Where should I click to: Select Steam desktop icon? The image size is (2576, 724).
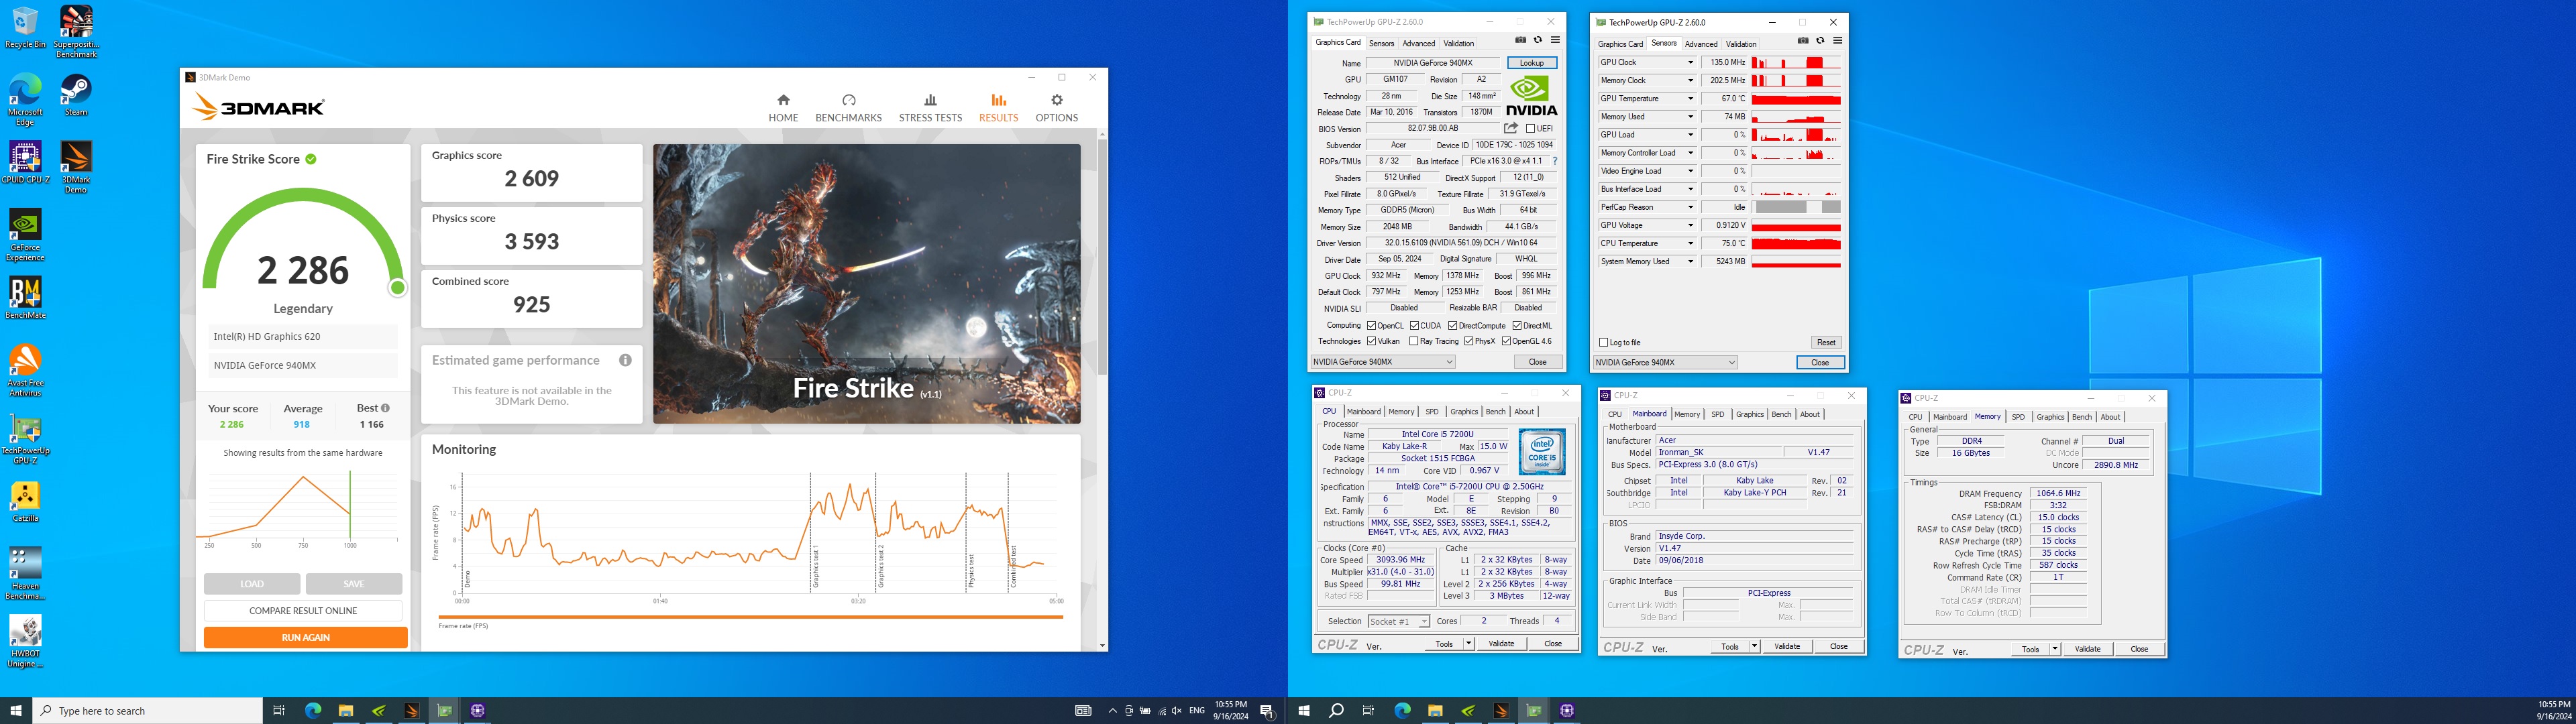(76, 96)
